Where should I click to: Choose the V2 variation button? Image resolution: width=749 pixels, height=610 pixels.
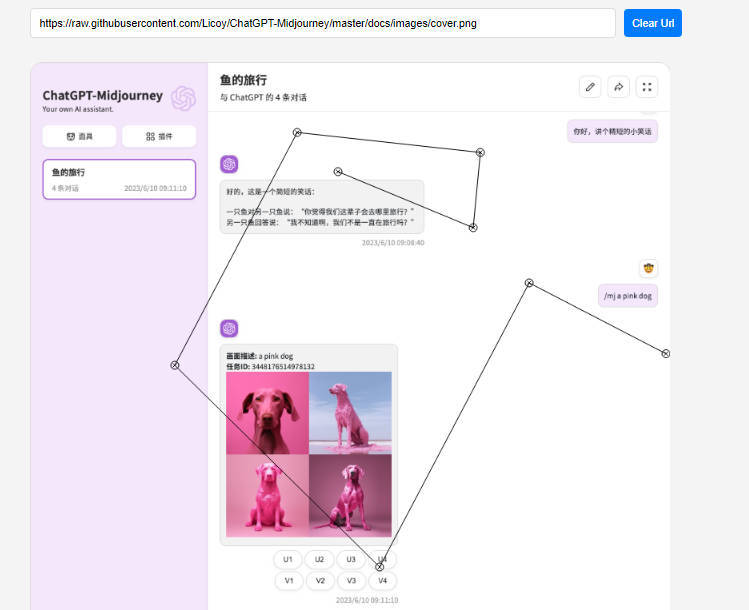click(x=319, y=580)
